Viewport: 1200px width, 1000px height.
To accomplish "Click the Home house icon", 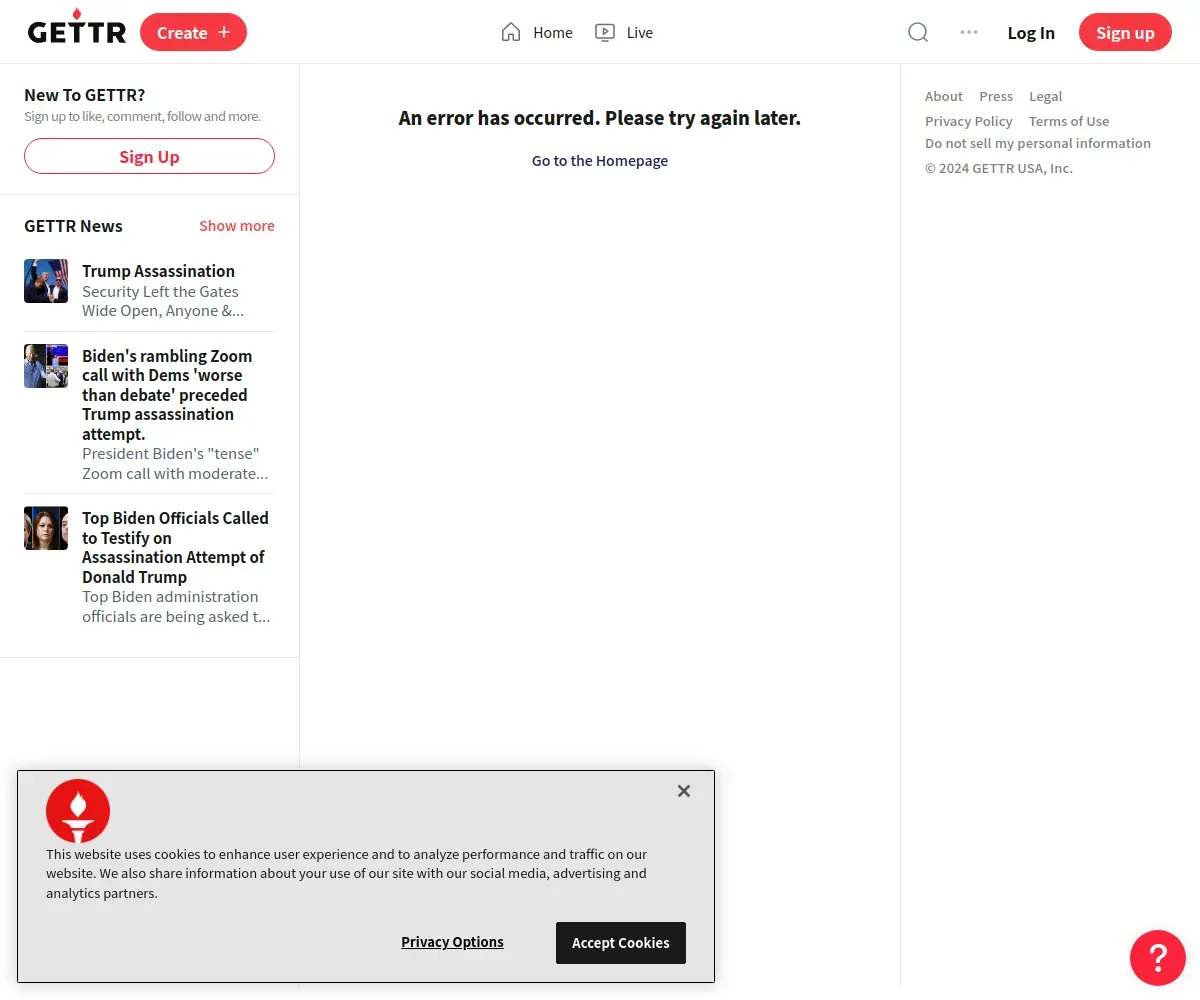I will [x=511, y=32].
